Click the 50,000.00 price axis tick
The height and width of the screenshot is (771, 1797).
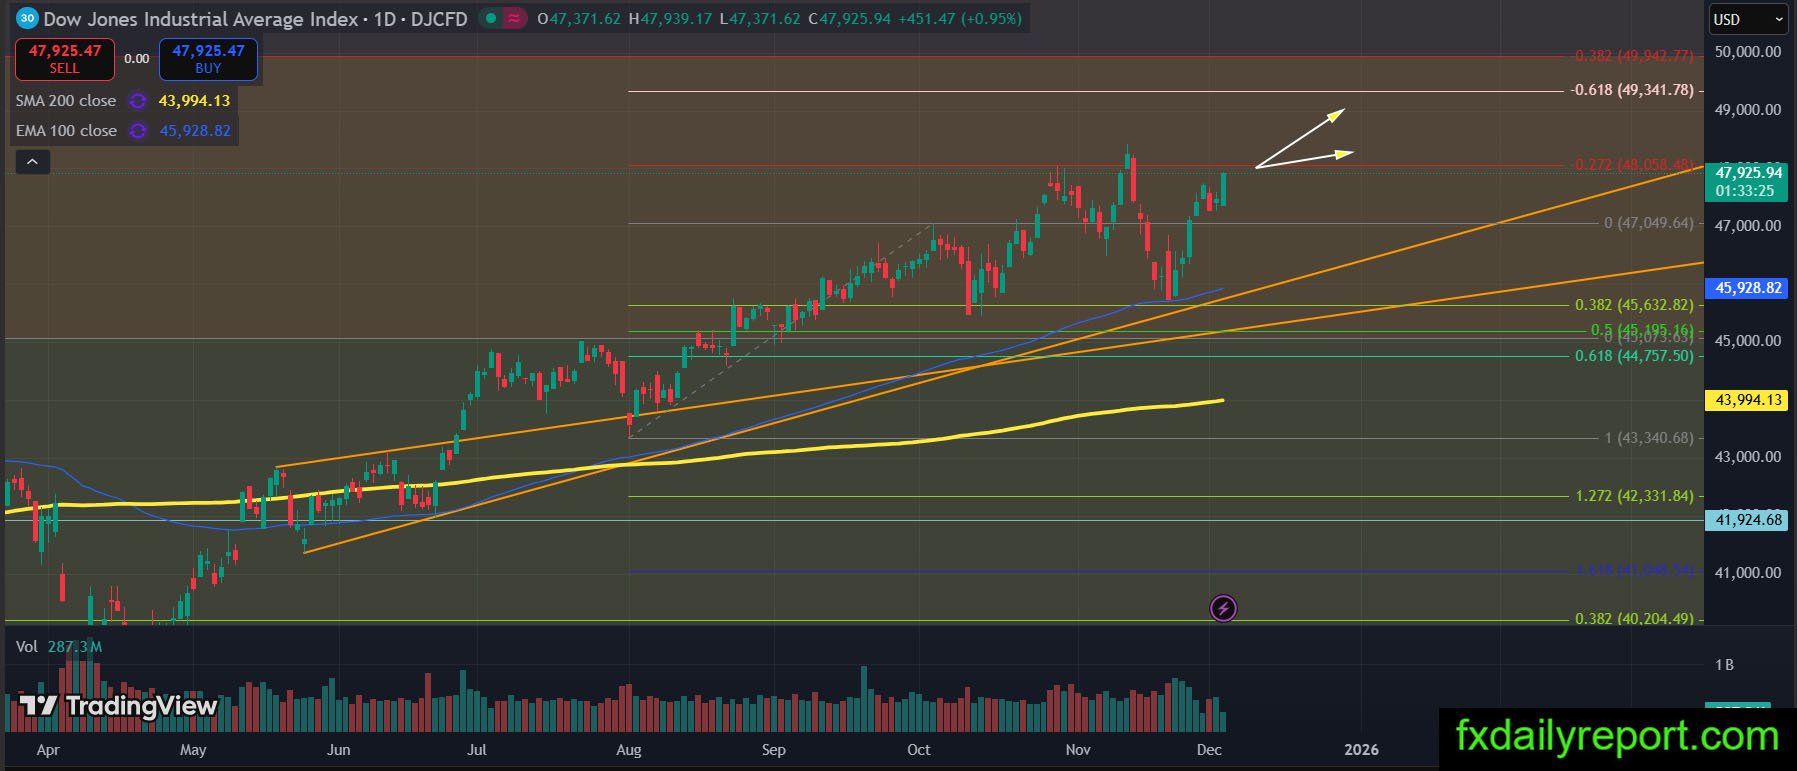pos(1748,52)
